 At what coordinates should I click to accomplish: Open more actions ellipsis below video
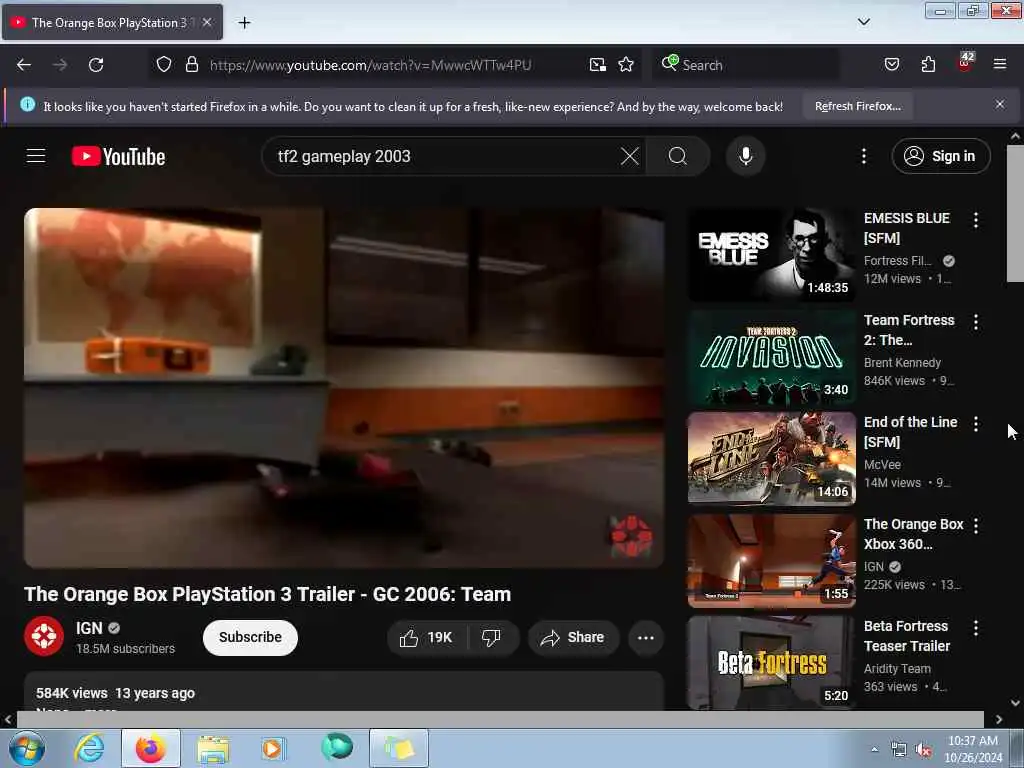coord(645,637)
